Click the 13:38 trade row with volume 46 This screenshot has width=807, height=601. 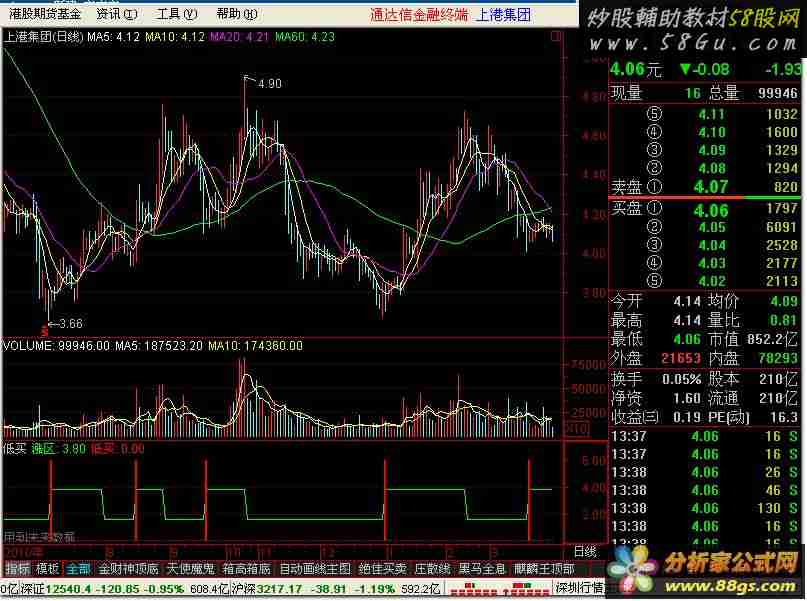(x=704, y=490)
